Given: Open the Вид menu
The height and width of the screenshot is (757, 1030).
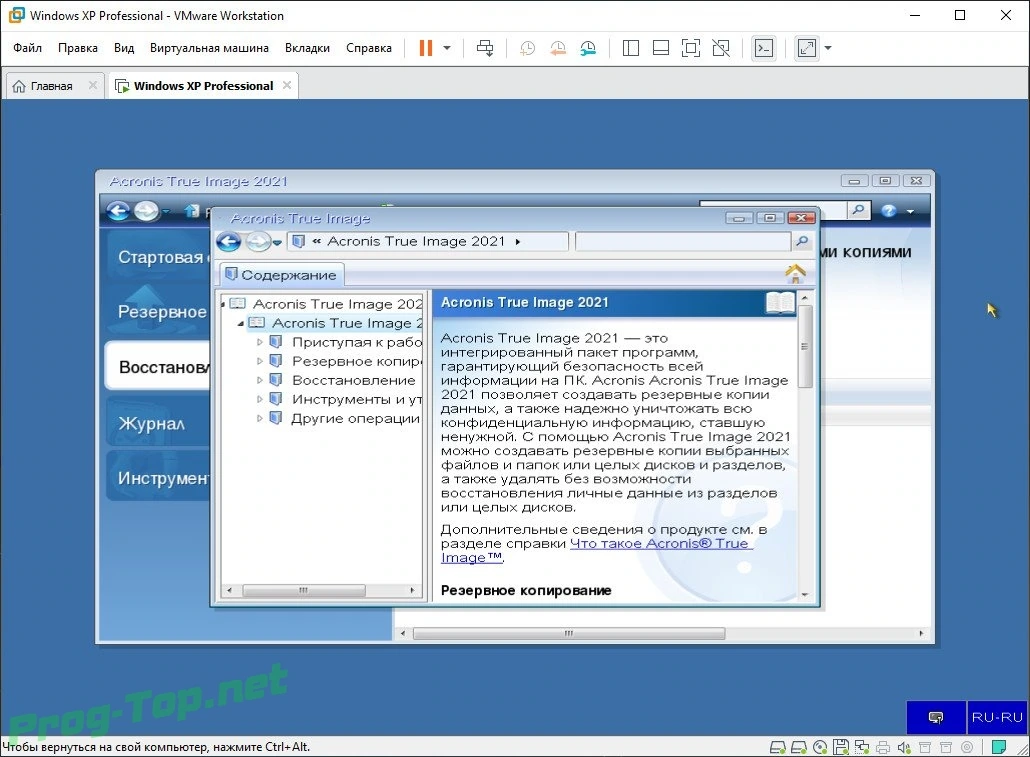Looking at the screenshot, I should coord(123,48).
